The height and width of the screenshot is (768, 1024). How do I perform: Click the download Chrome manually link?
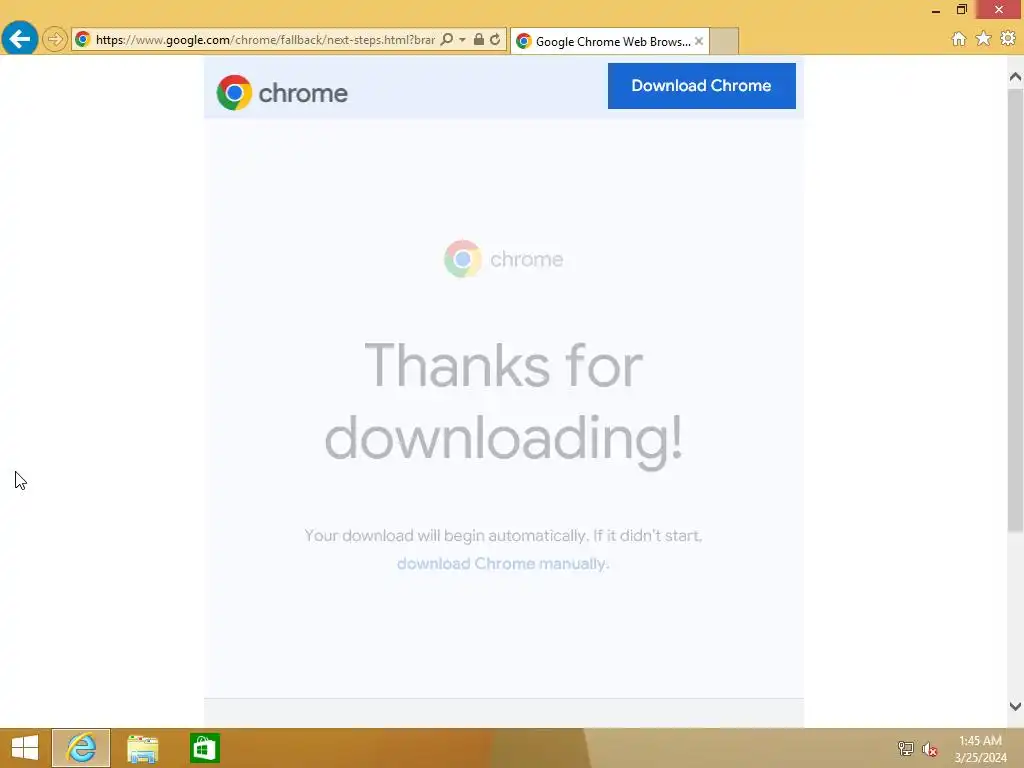503,564
